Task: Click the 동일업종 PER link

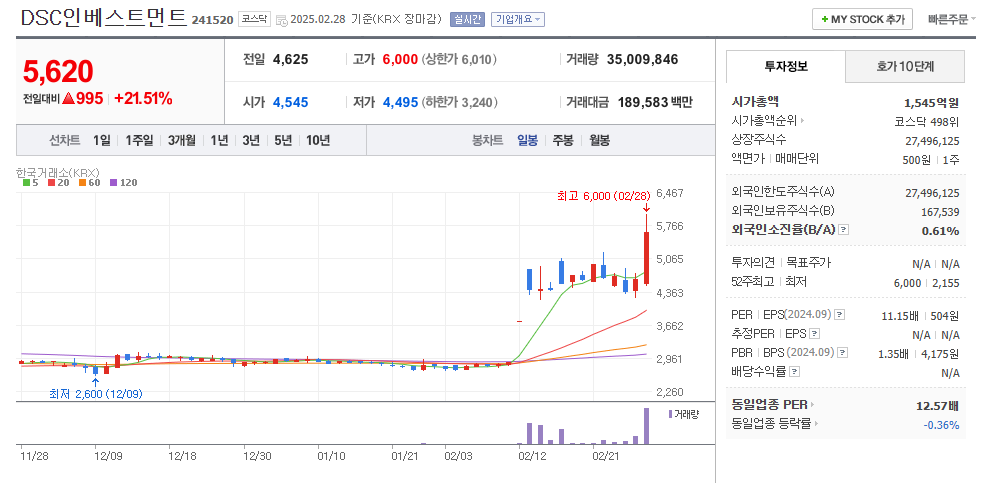Action: (770, 405)
